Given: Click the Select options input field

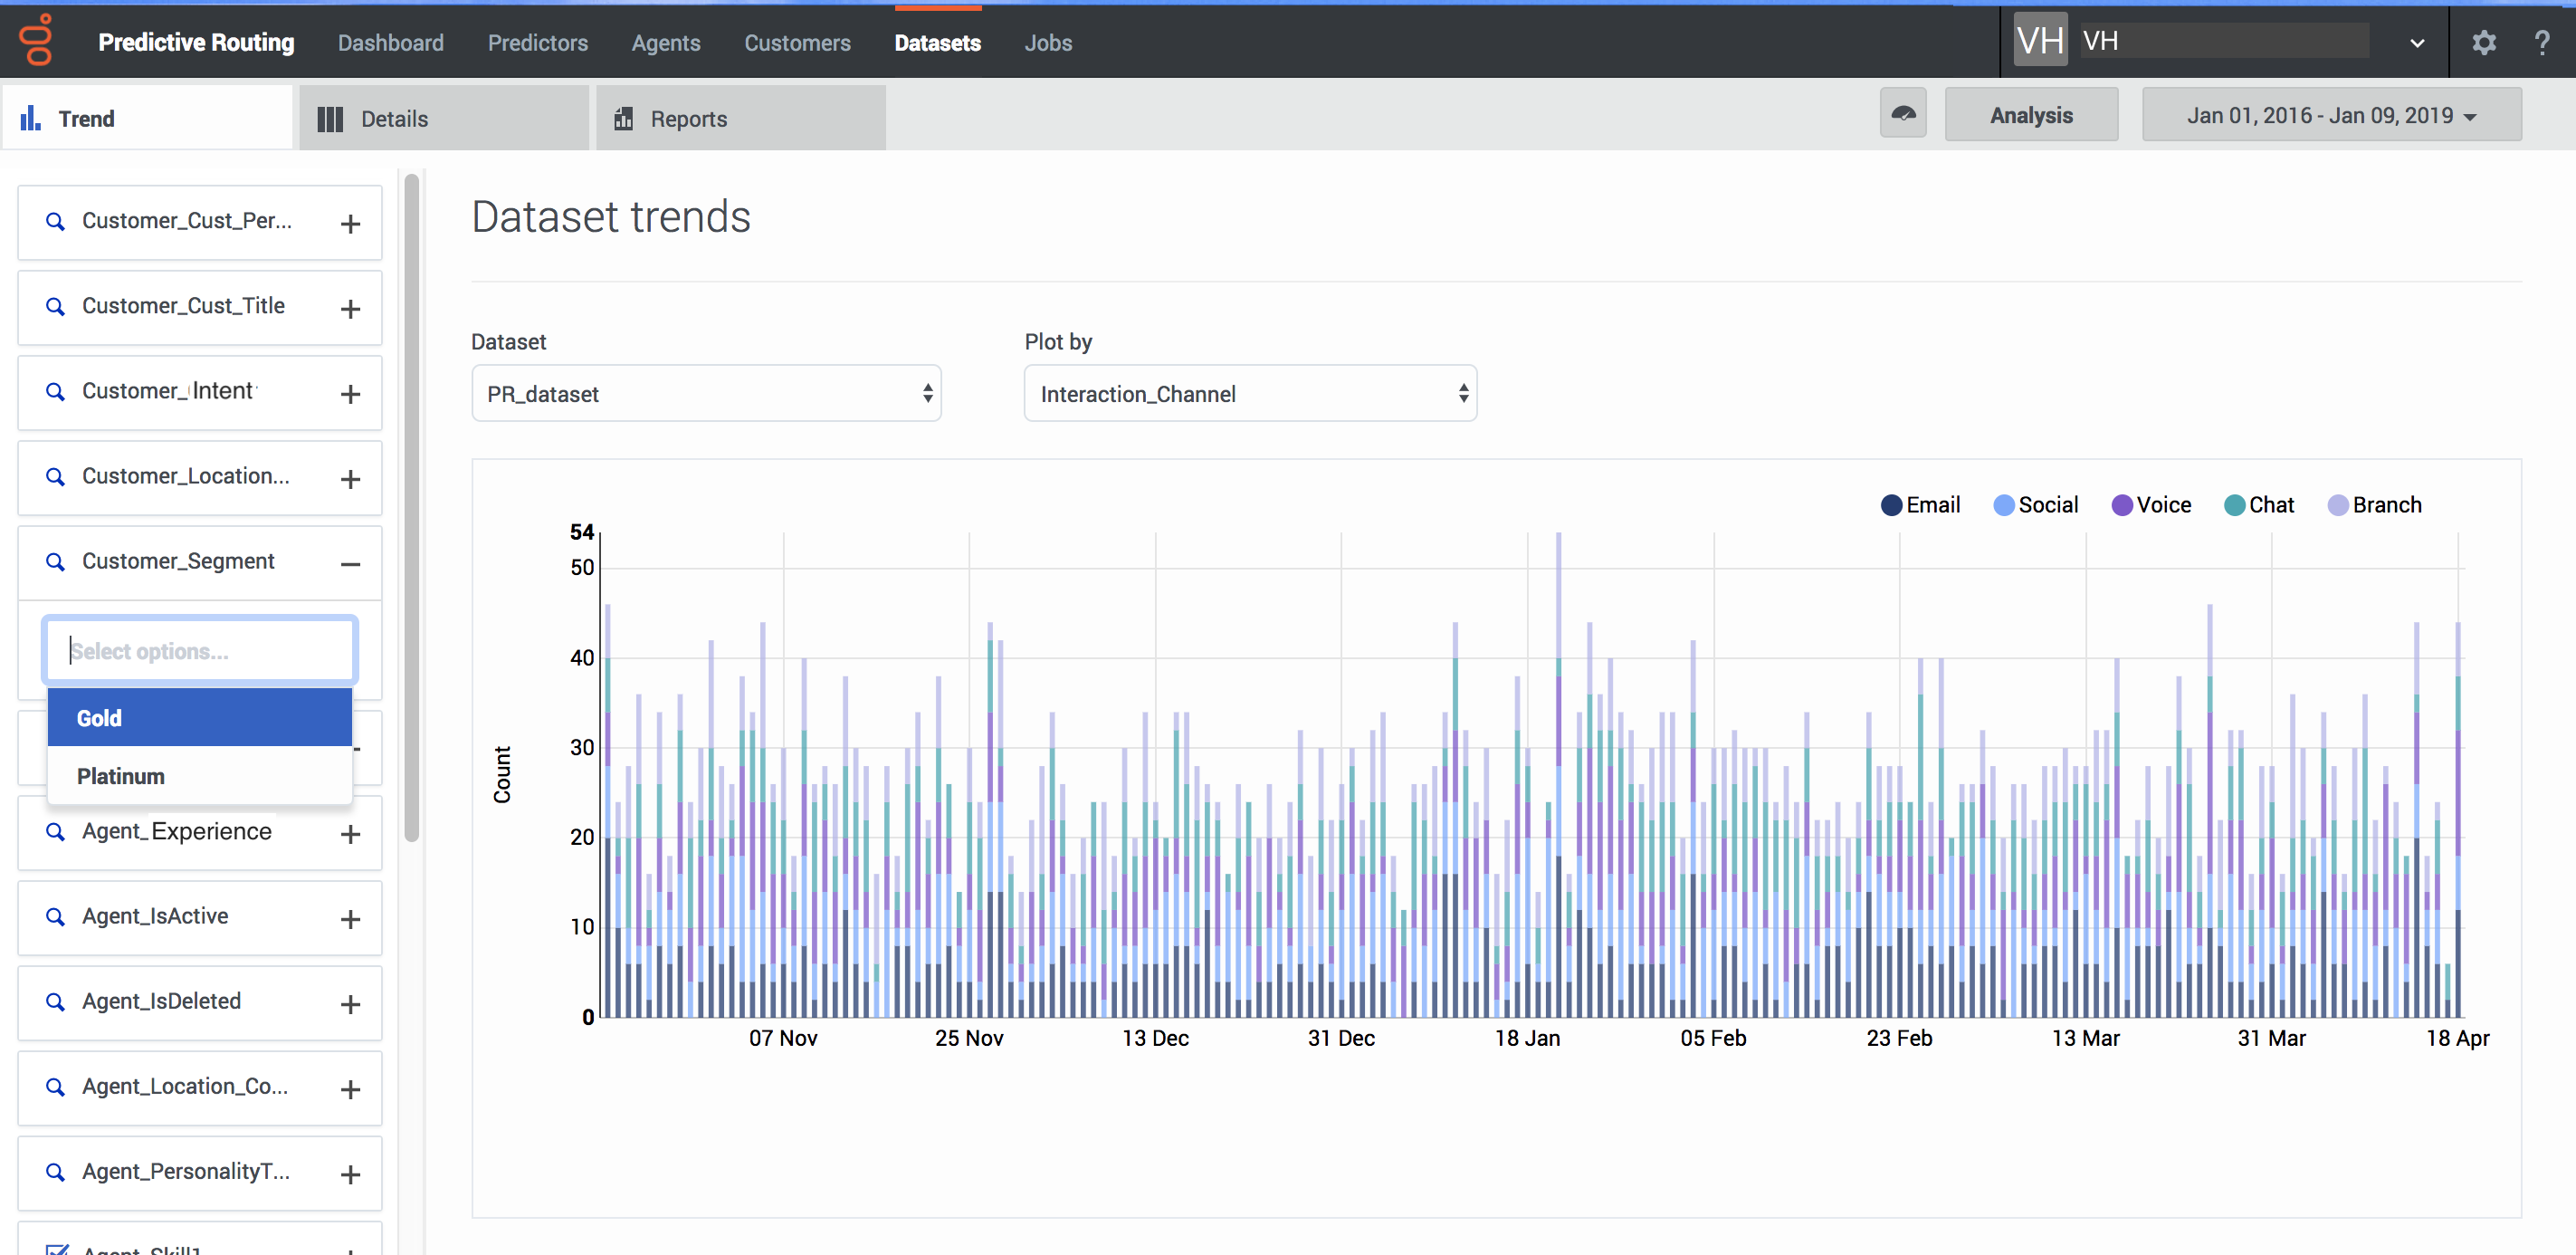Looking at the screenshot, I should (x=200, y=651).
